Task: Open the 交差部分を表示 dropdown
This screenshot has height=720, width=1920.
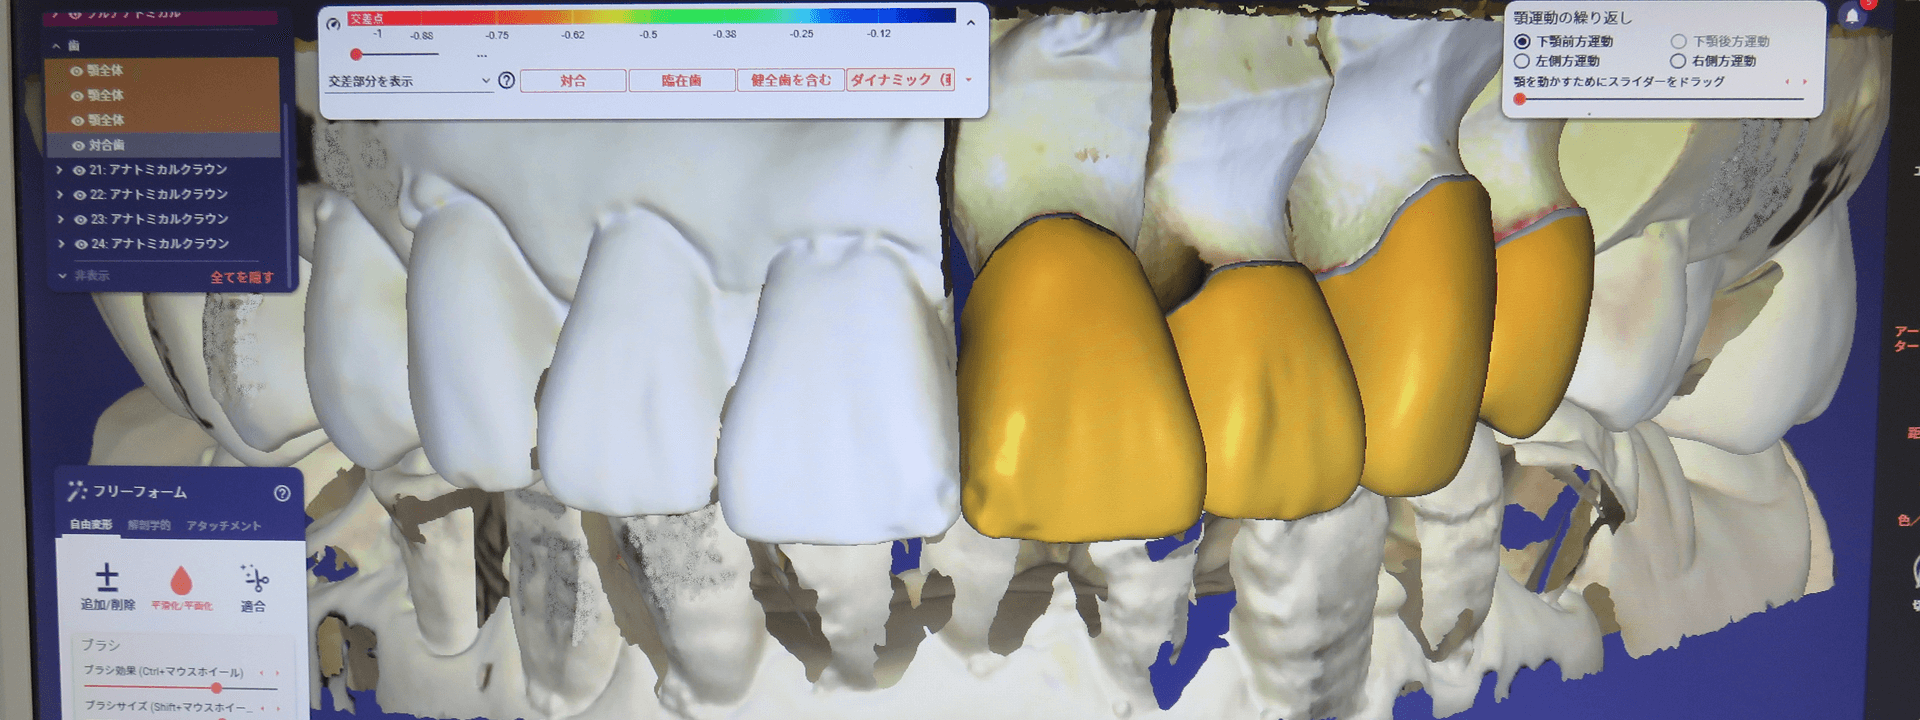Action: click(x=408, y=81)
